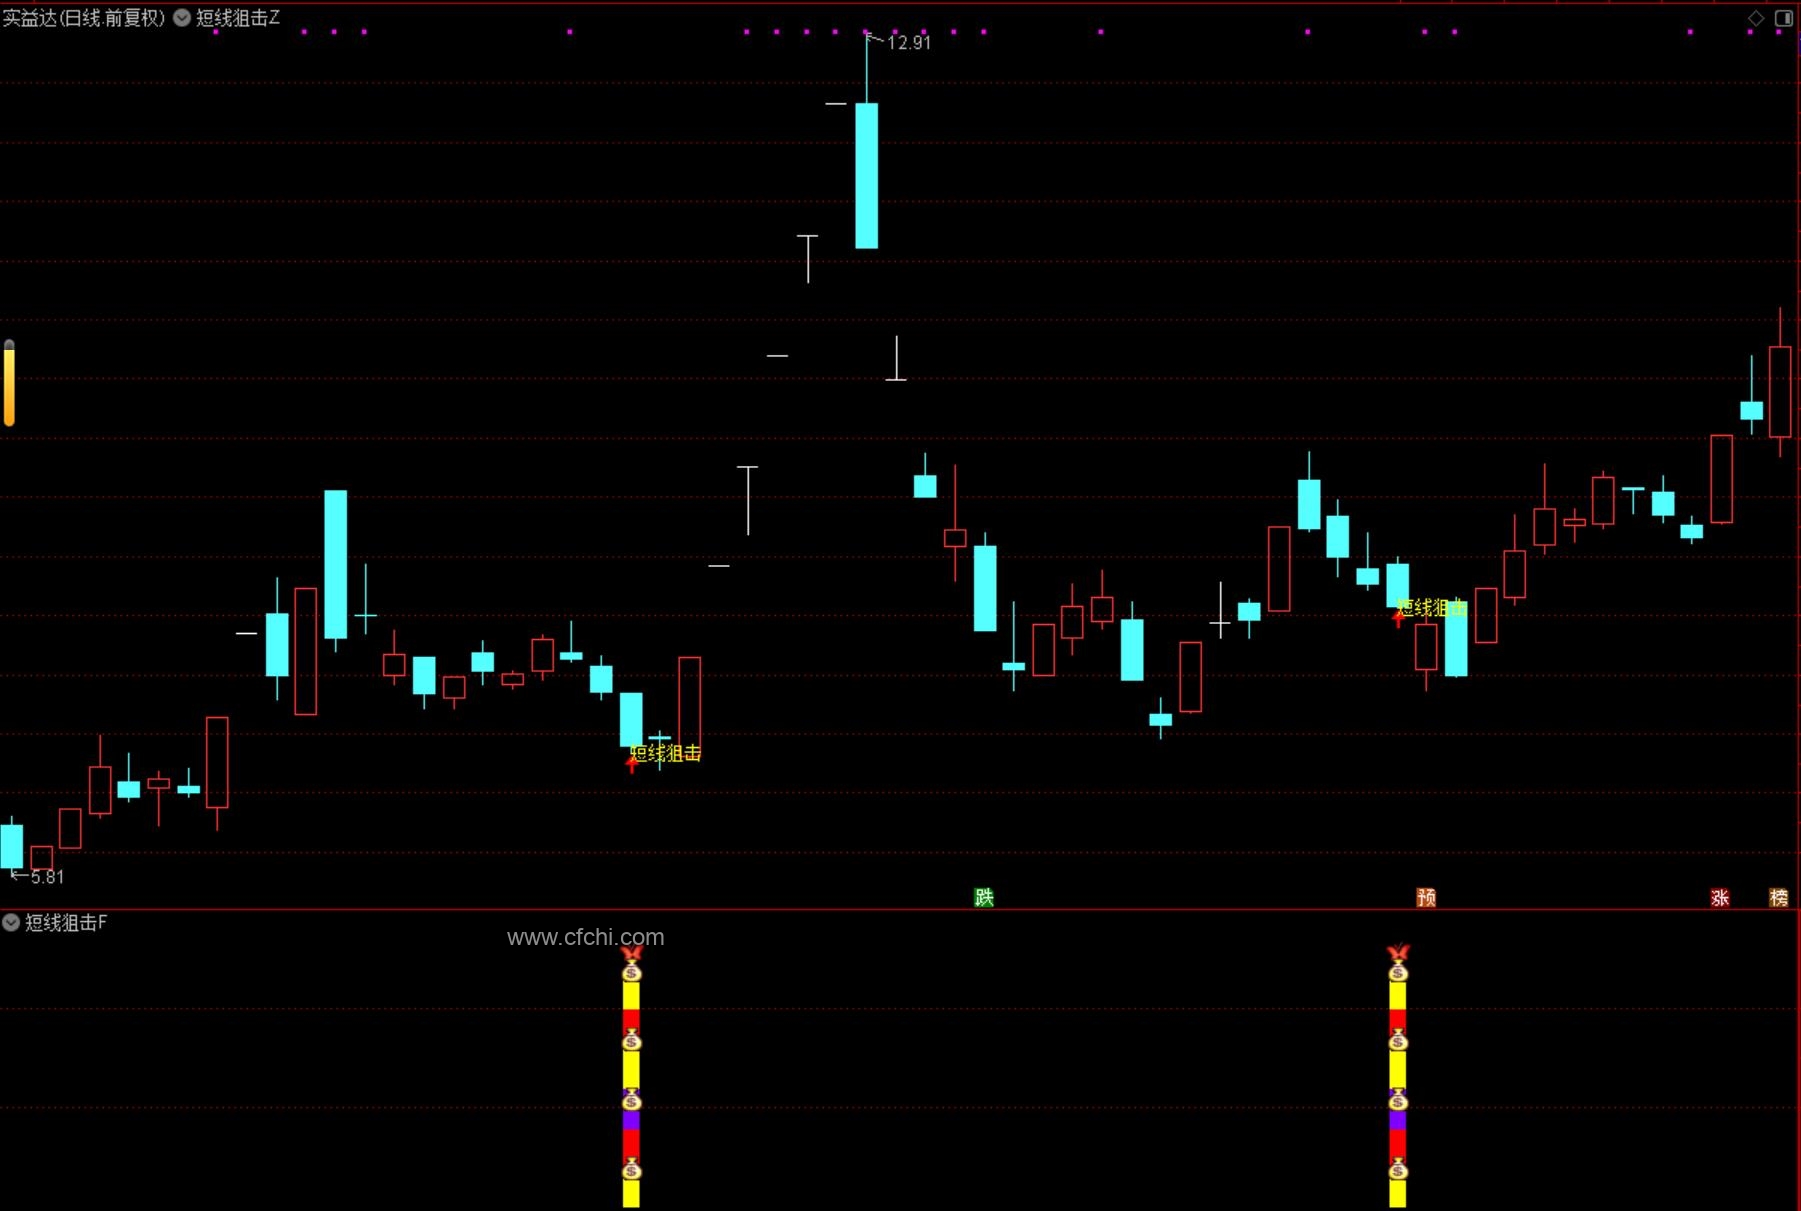This screenshot has width=1801, height=1211.
Task: Toggle the side panel icon at top-right
Action: [x=1784, y=18]
